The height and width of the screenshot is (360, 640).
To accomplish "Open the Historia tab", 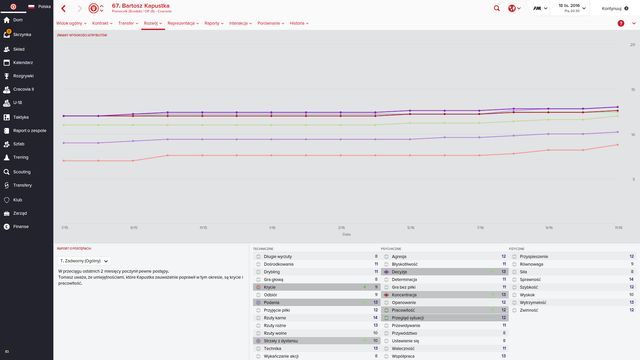I will pyautogui.click(x=299, y=23).
